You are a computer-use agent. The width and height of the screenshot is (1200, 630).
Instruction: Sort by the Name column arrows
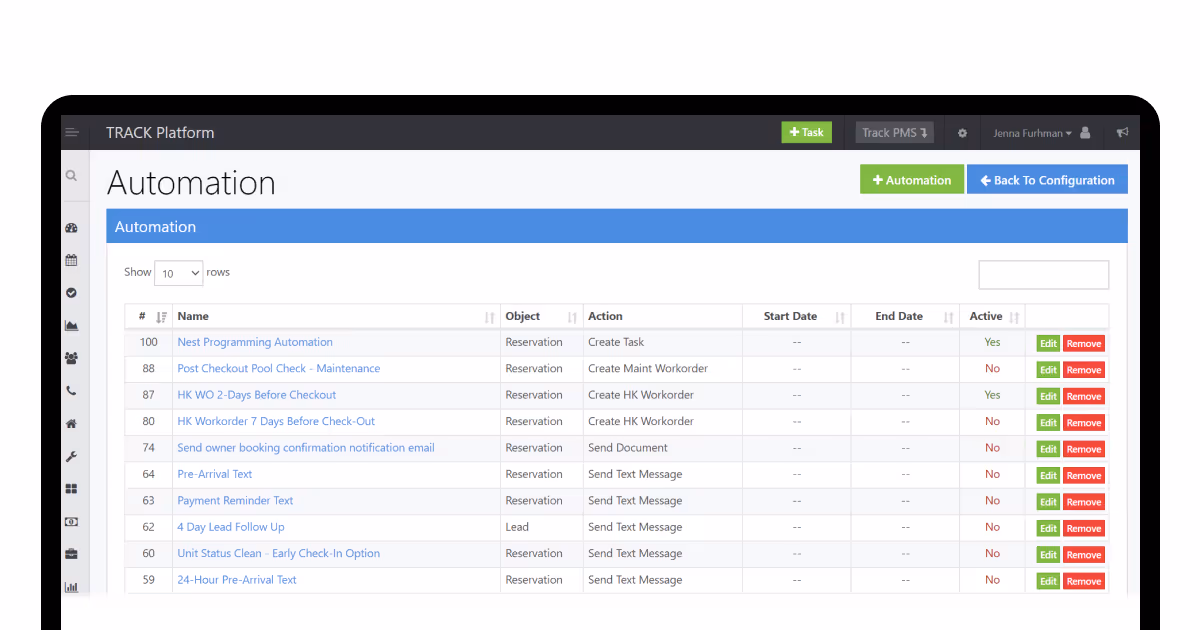pos(490,317)
